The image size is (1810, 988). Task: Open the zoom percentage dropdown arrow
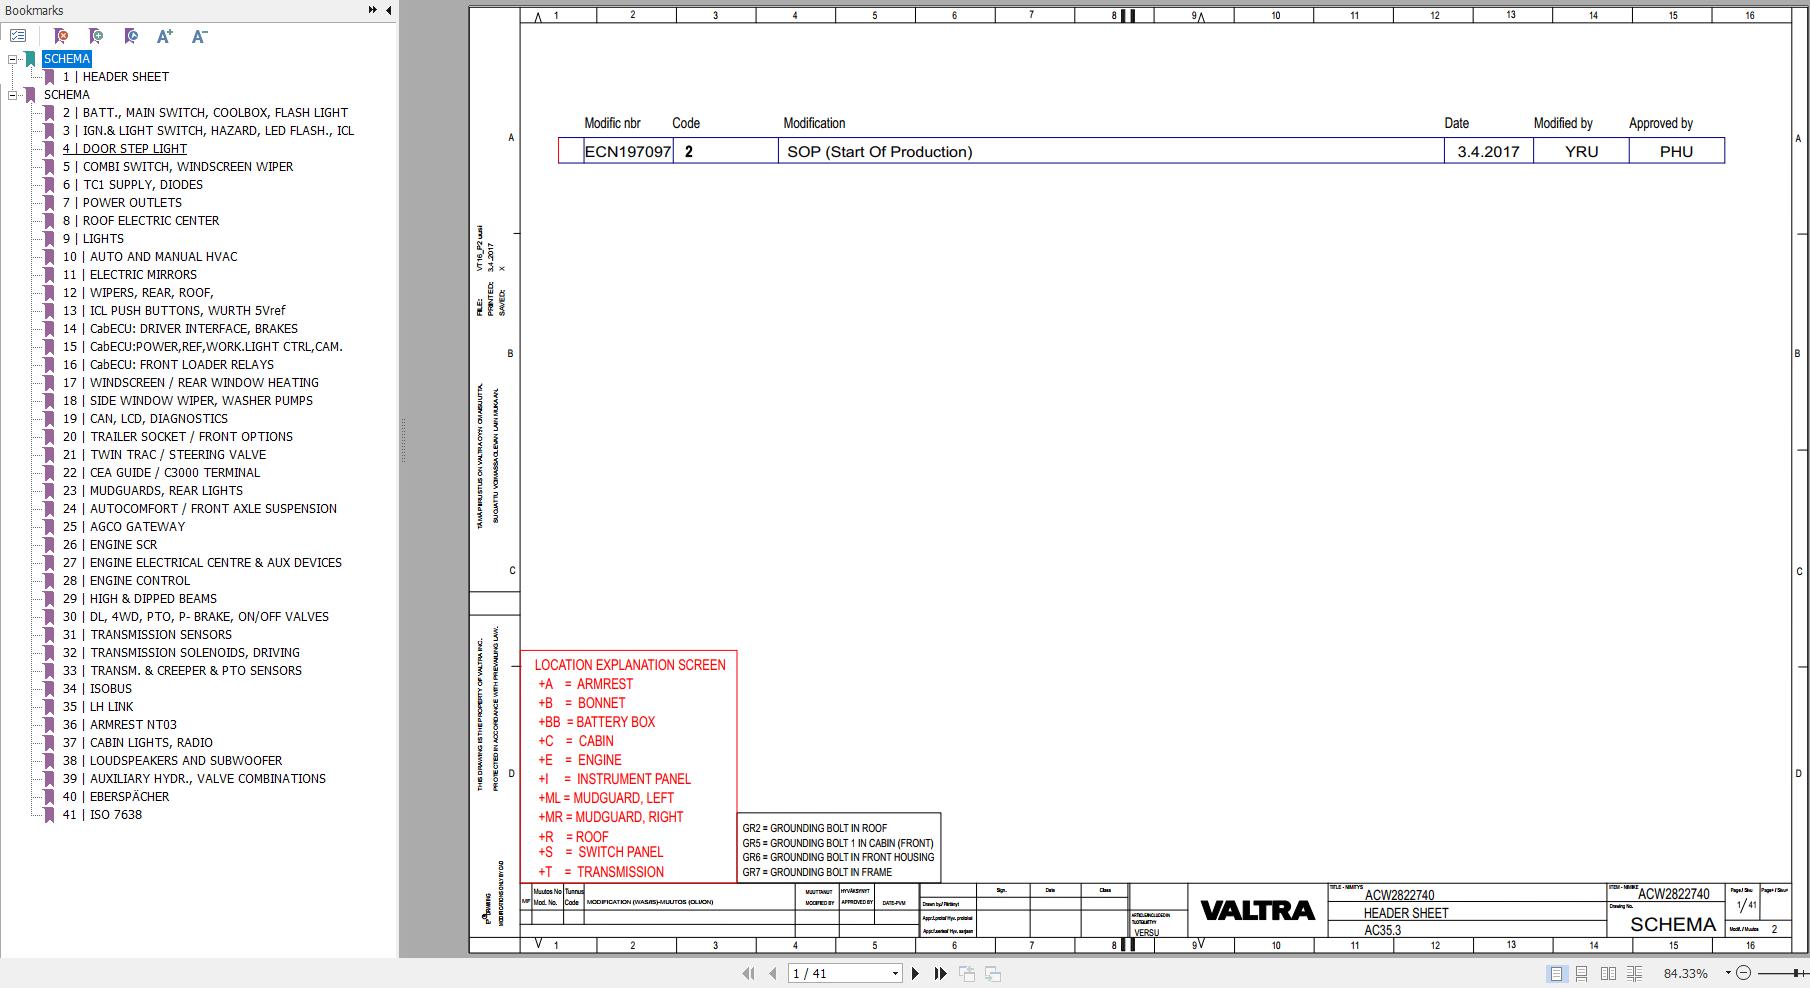click(1727, 973)
